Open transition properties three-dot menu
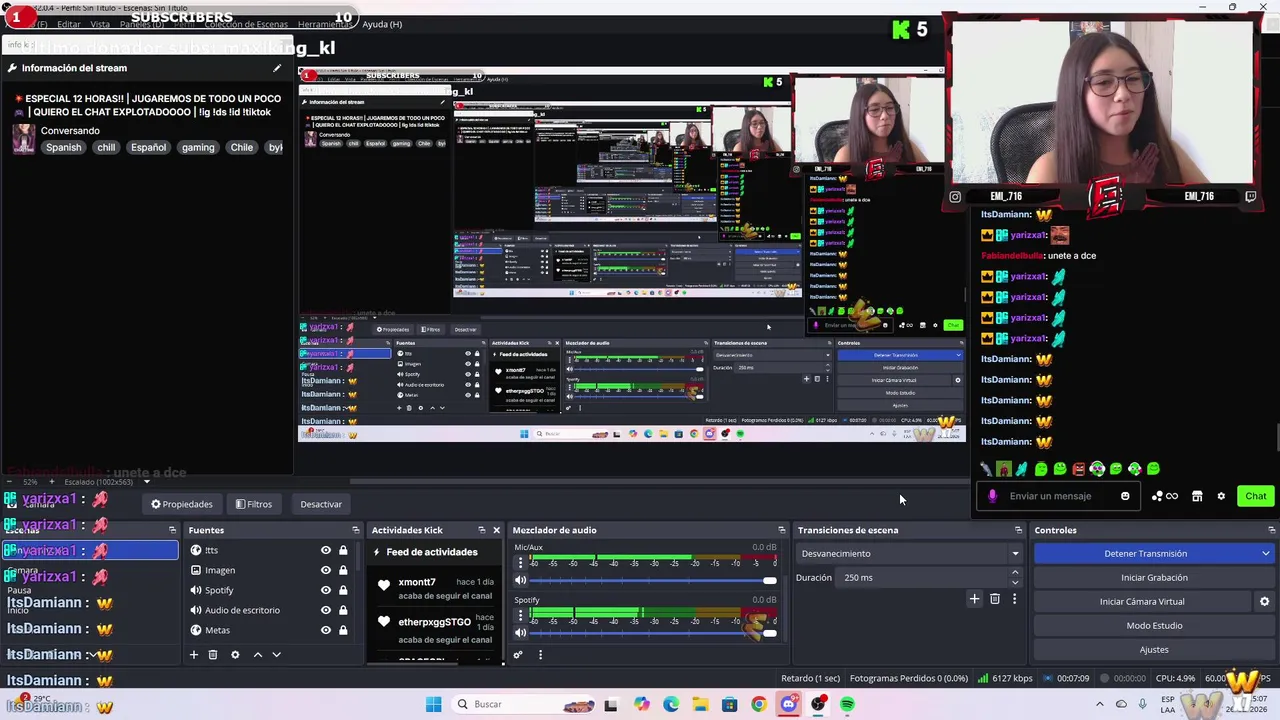Image resolution: width=1280 pixels, height=720 pixels. point(1014,599)
